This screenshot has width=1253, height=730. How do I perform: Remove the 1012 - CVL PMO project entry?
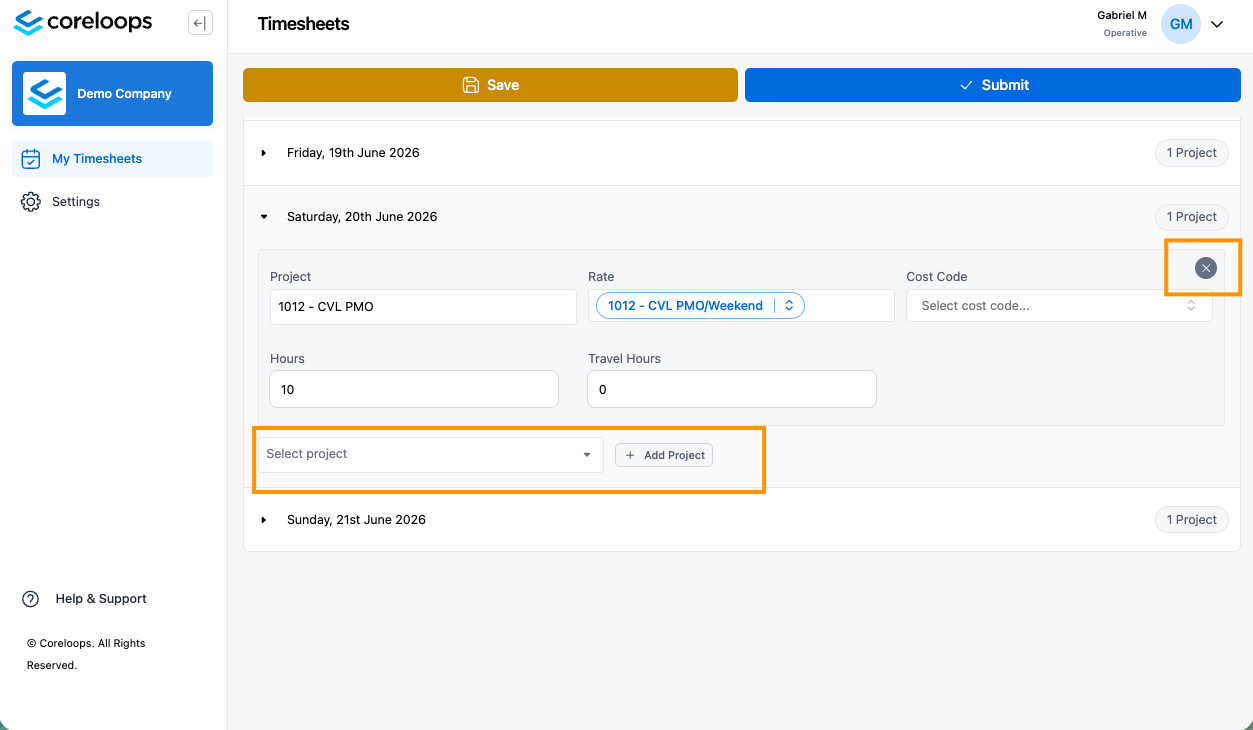coord(1206,268)
